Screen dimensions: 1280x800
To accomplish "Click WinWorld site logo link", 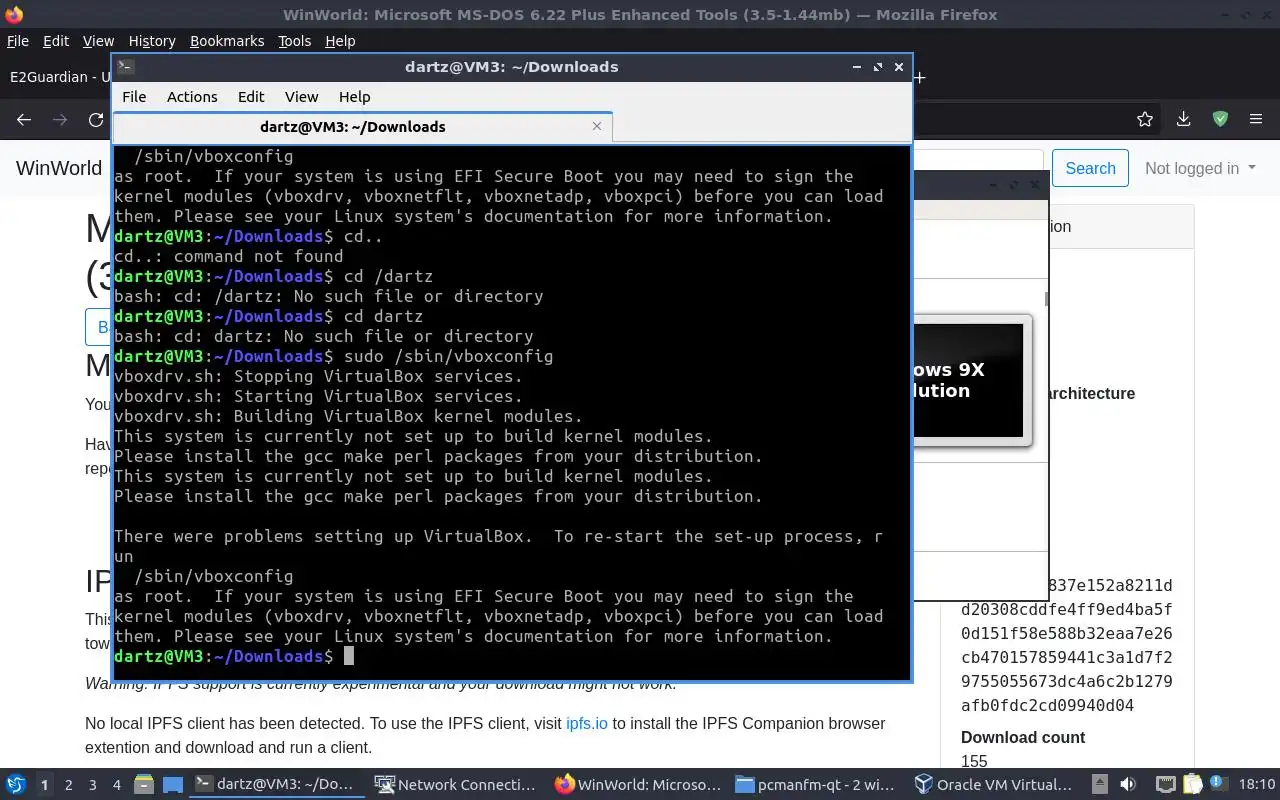I will 59,168.
